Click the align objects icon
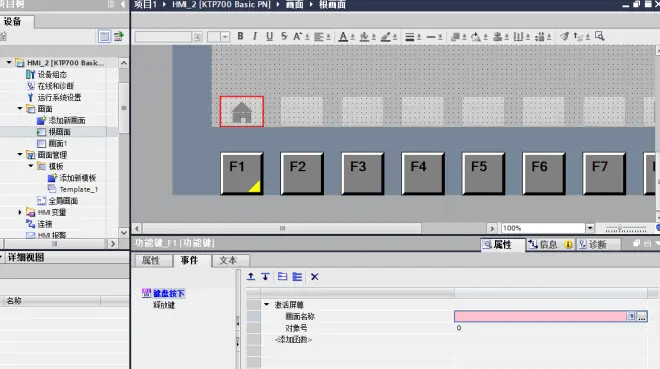 (498, 37)
